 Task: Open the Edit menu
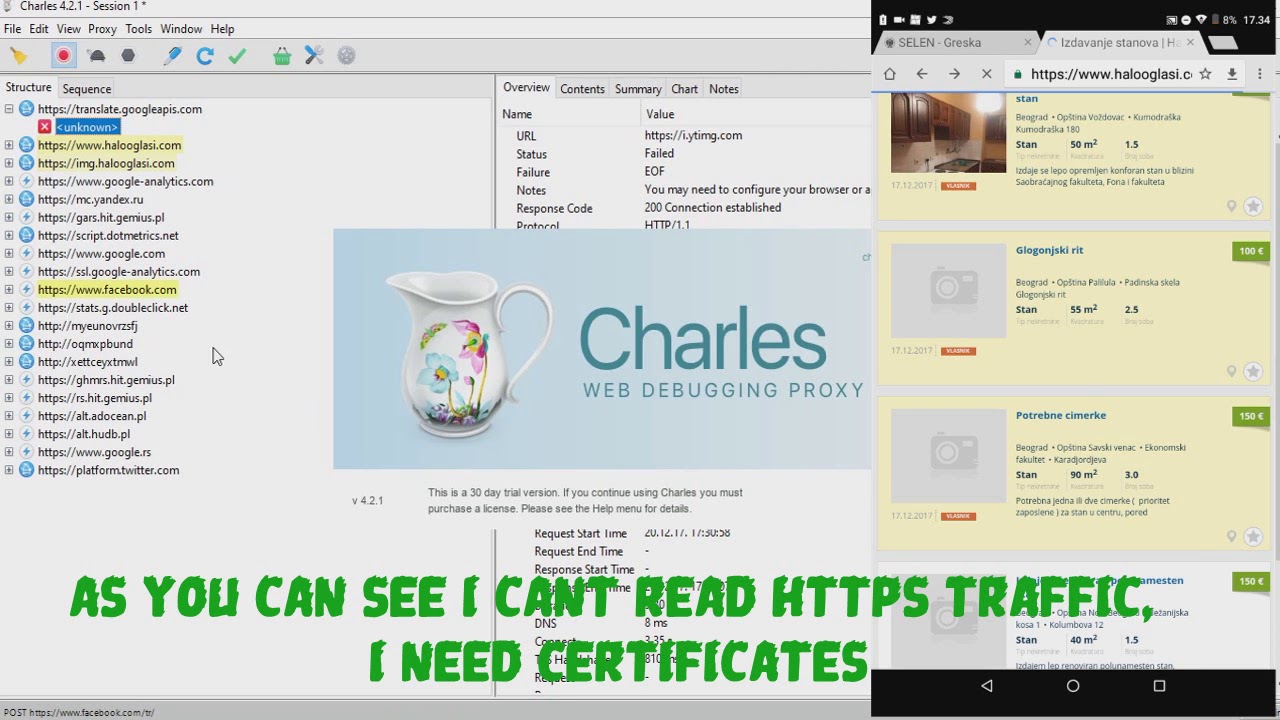[x=39, y=29]
